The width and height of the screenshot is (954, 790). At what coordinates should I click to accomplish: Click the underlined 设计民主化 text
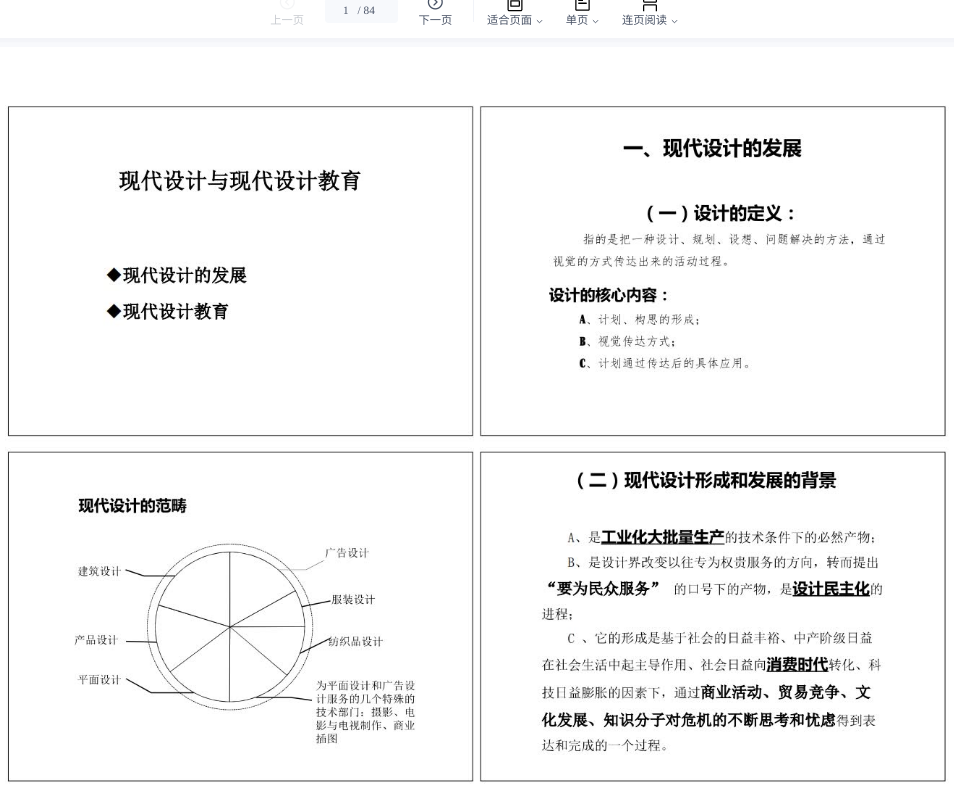[830, 589]
